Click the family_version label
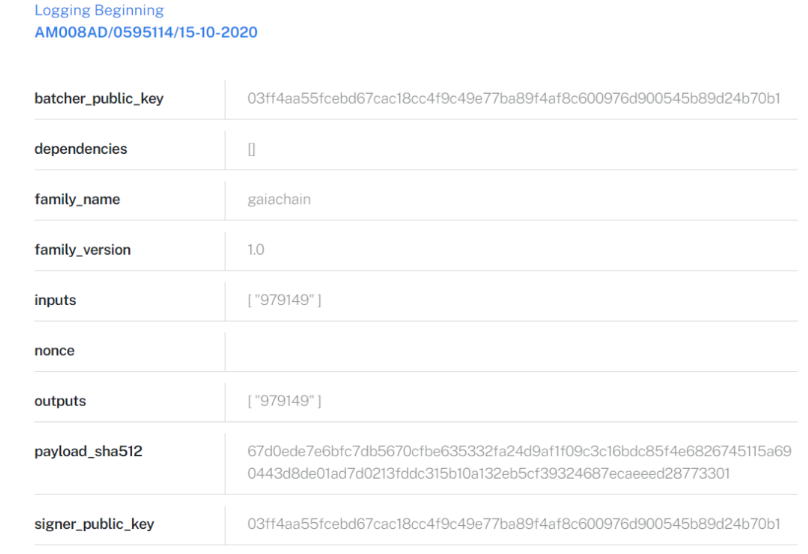The image size is (808, 554). tap(82, 250)
